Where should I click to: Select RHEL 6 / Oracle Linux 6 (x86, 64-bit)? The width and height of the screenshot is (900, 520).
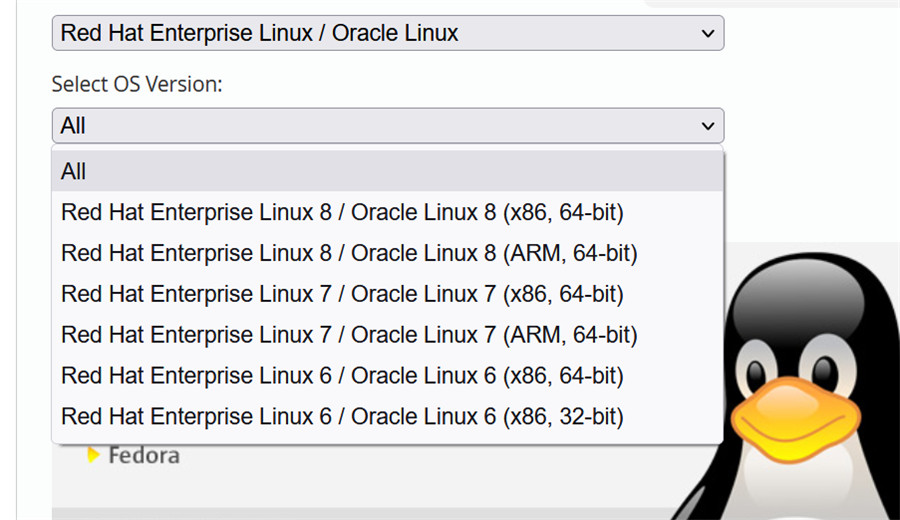click(342, 375)
